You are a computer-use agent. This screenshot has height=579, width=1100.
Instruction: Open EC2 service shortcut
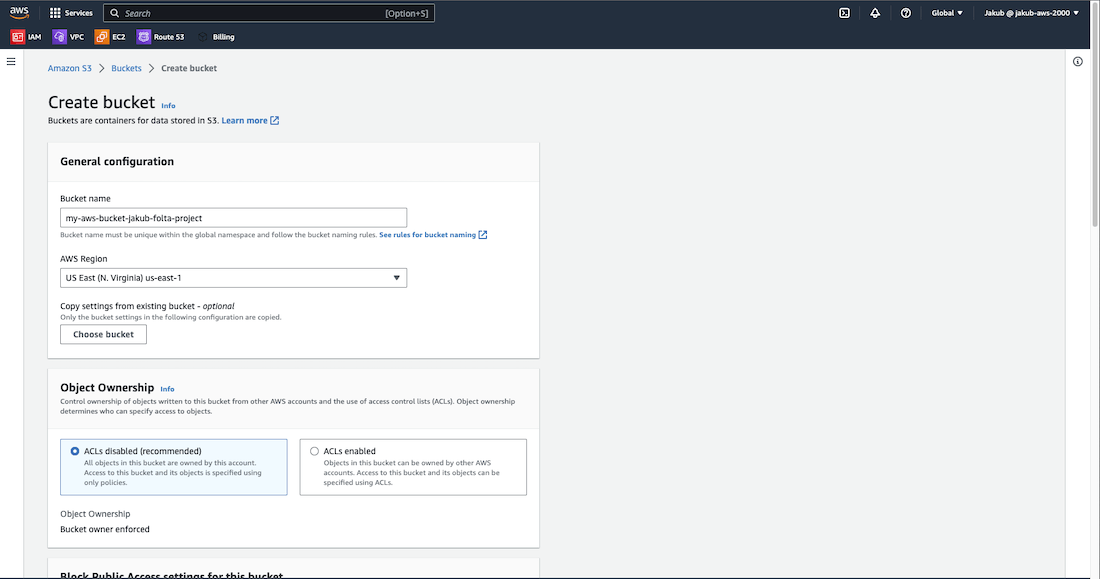(x=110, y=37)
